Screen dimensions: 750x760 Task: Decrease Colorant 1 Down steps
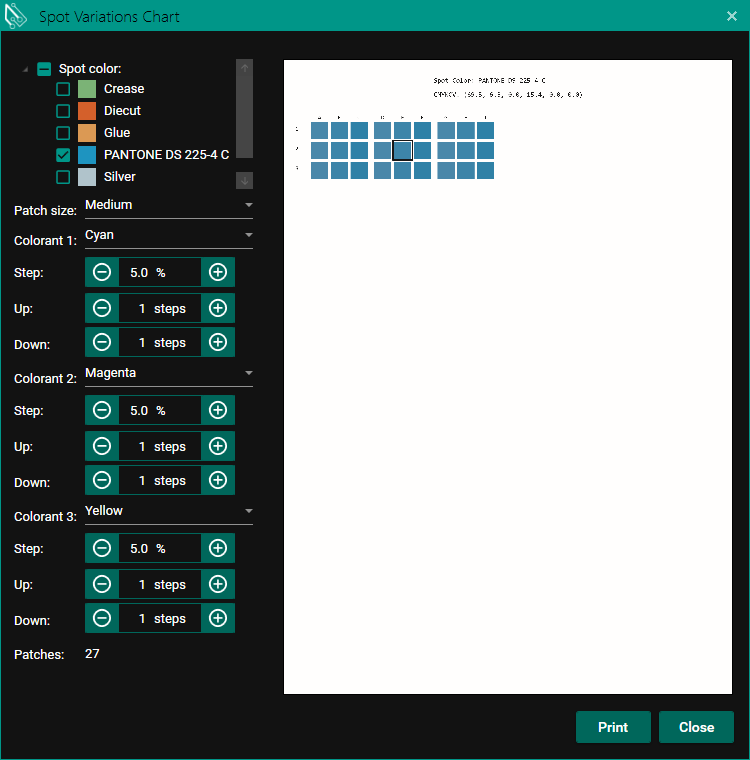102,342
